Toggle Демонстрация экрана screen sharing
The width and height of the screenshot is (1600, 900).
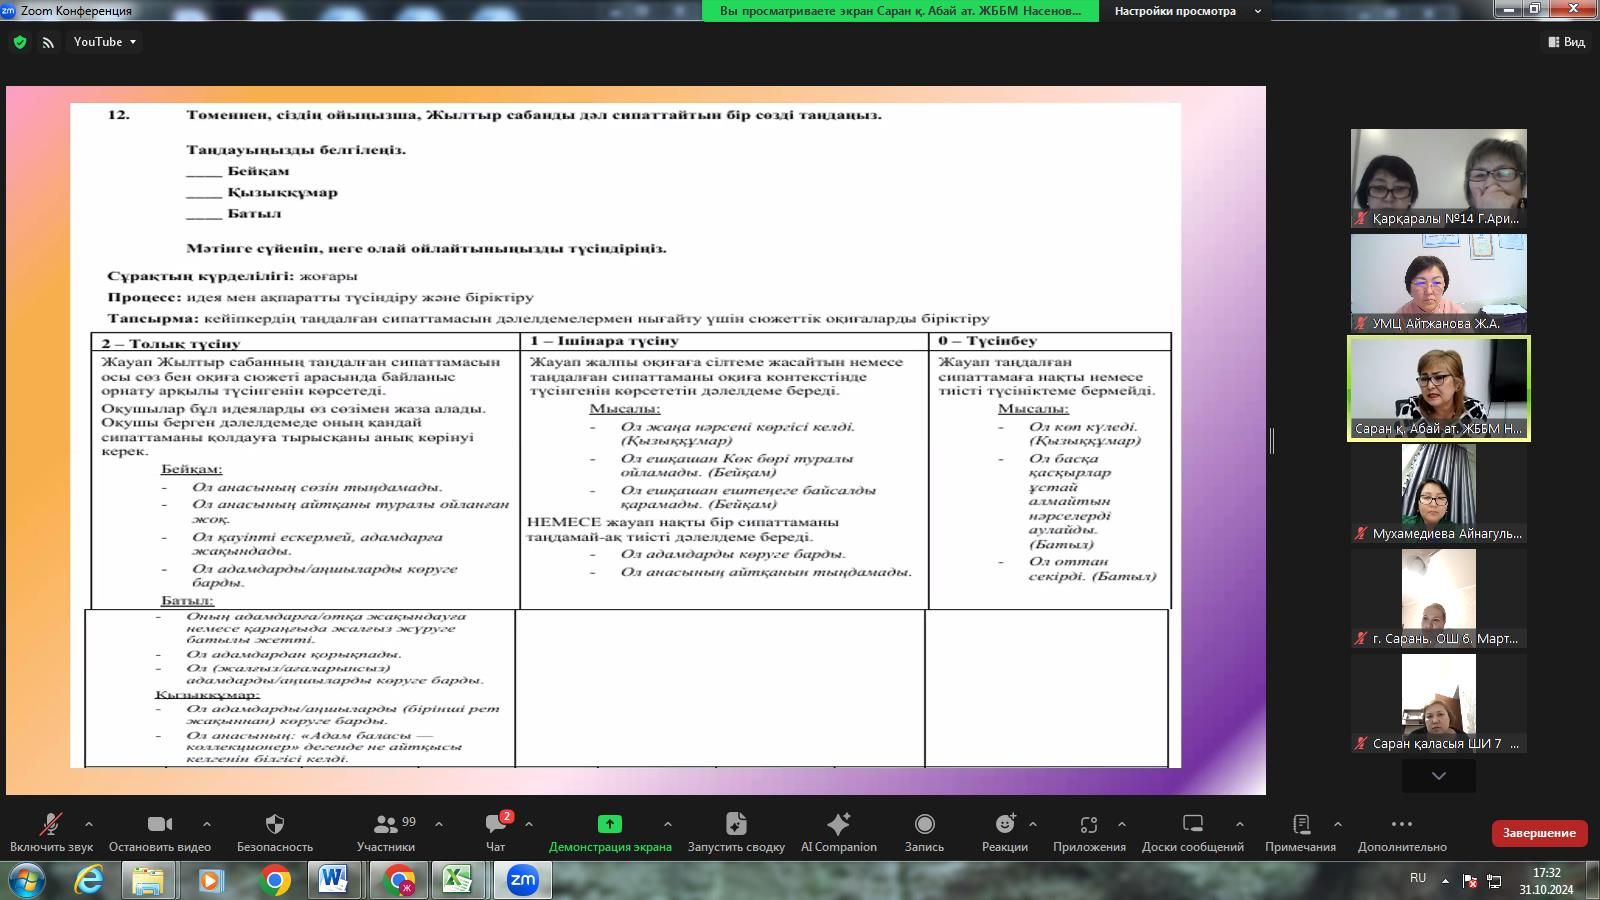[609, 824]
